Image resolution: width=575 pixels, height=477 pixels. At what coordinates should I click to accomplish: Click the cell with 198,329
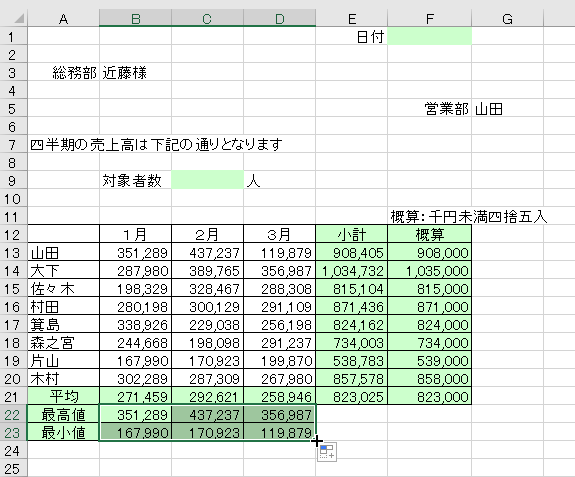[x=135, y=288]
